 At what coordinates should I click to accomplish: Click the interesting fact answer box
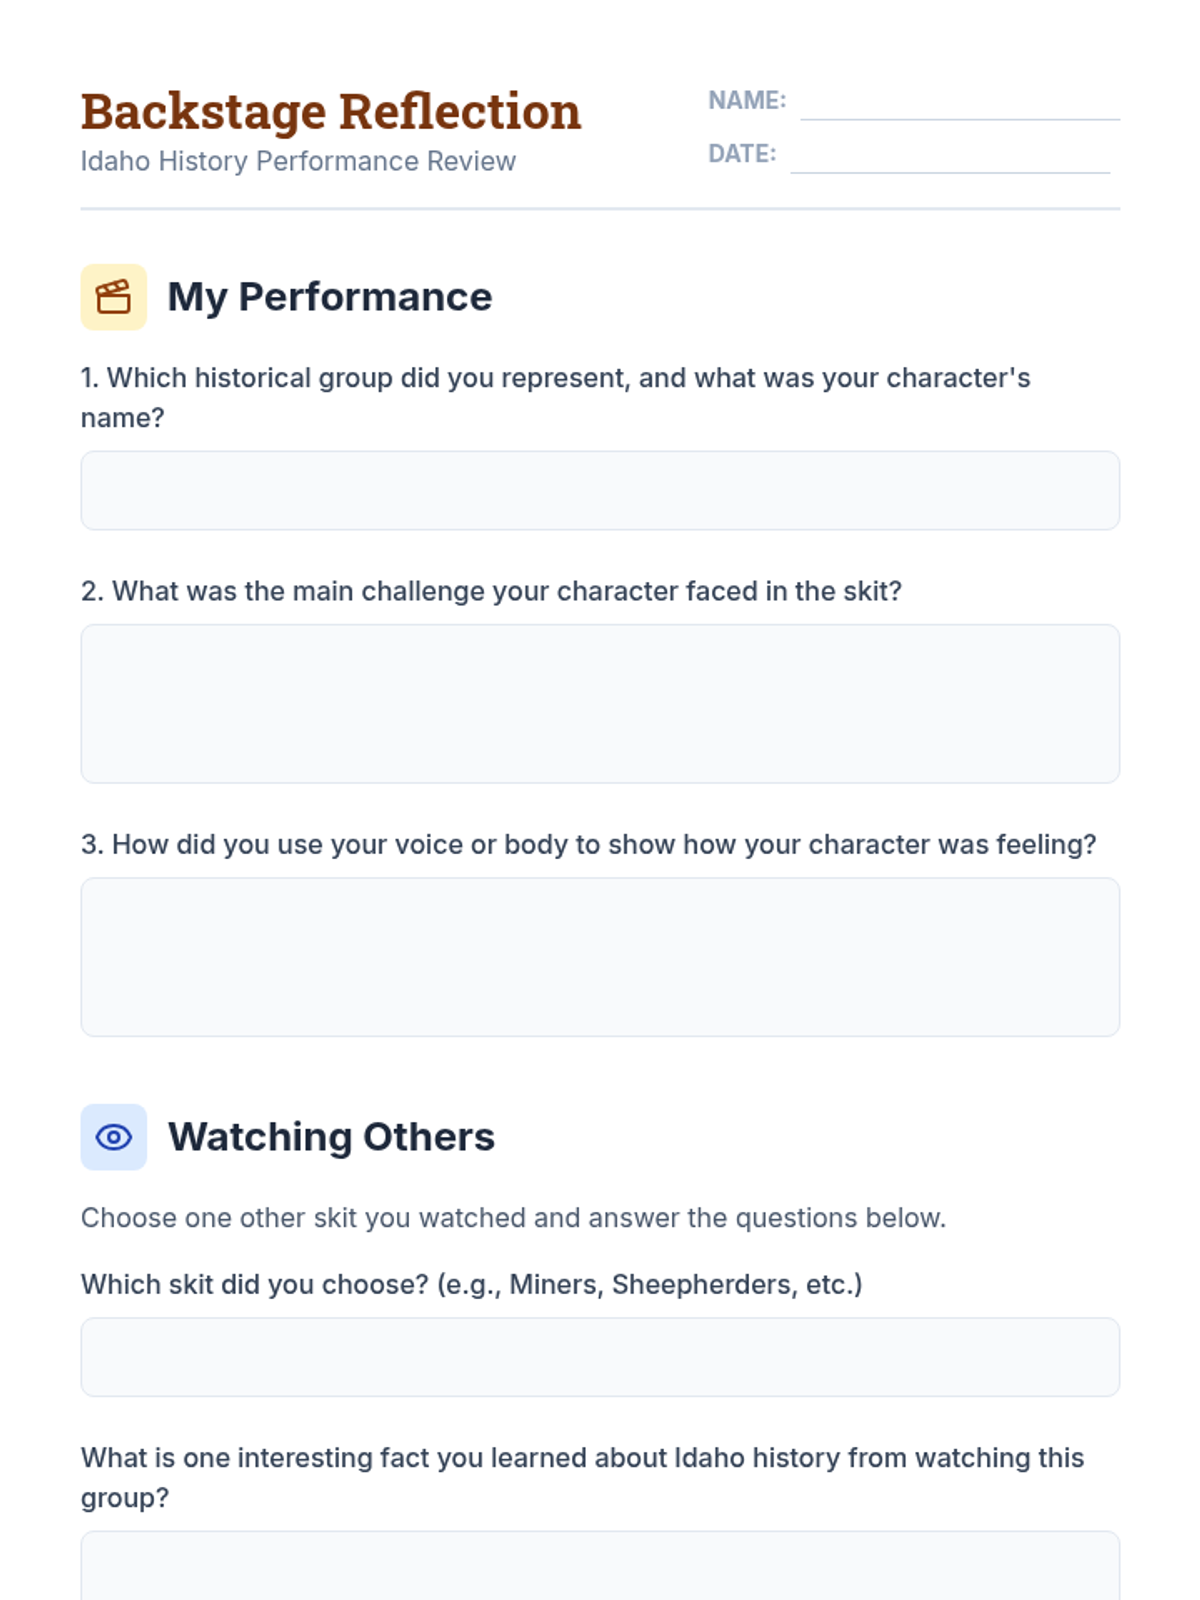click(x=600, y=1566)
